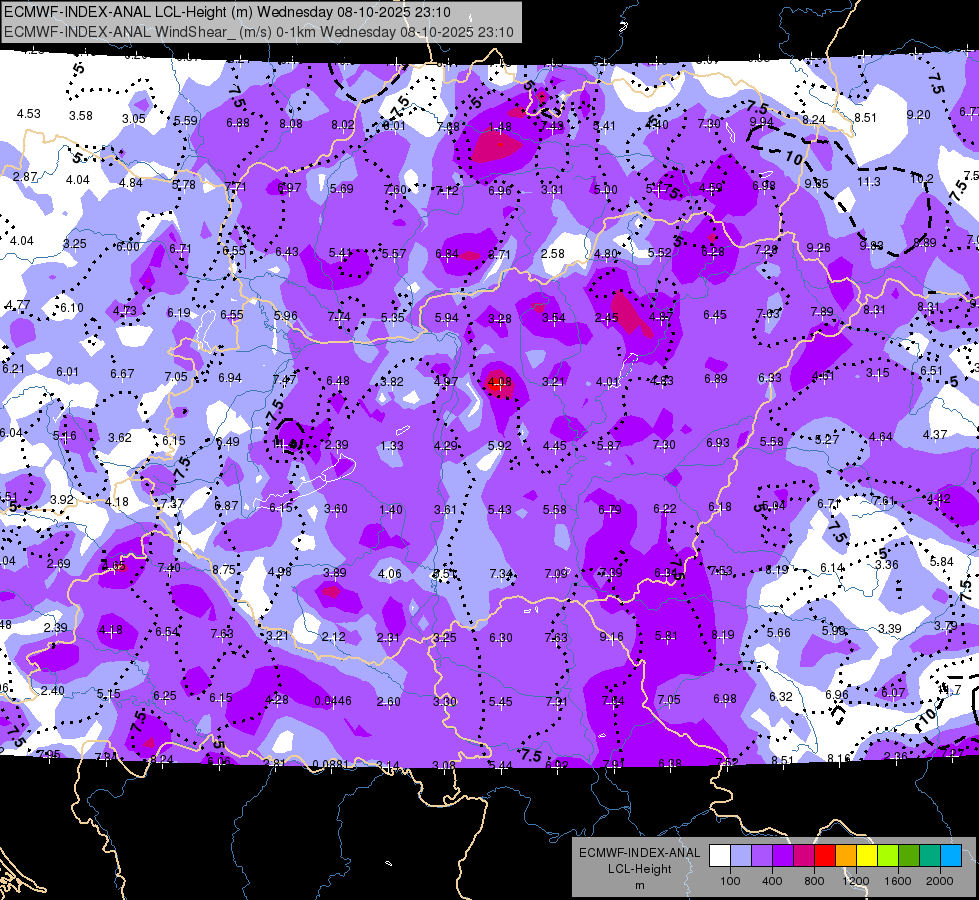Click the dark green legend swatch
The width and height of the screenshot is (979, 900).
[x=908, y=855]
